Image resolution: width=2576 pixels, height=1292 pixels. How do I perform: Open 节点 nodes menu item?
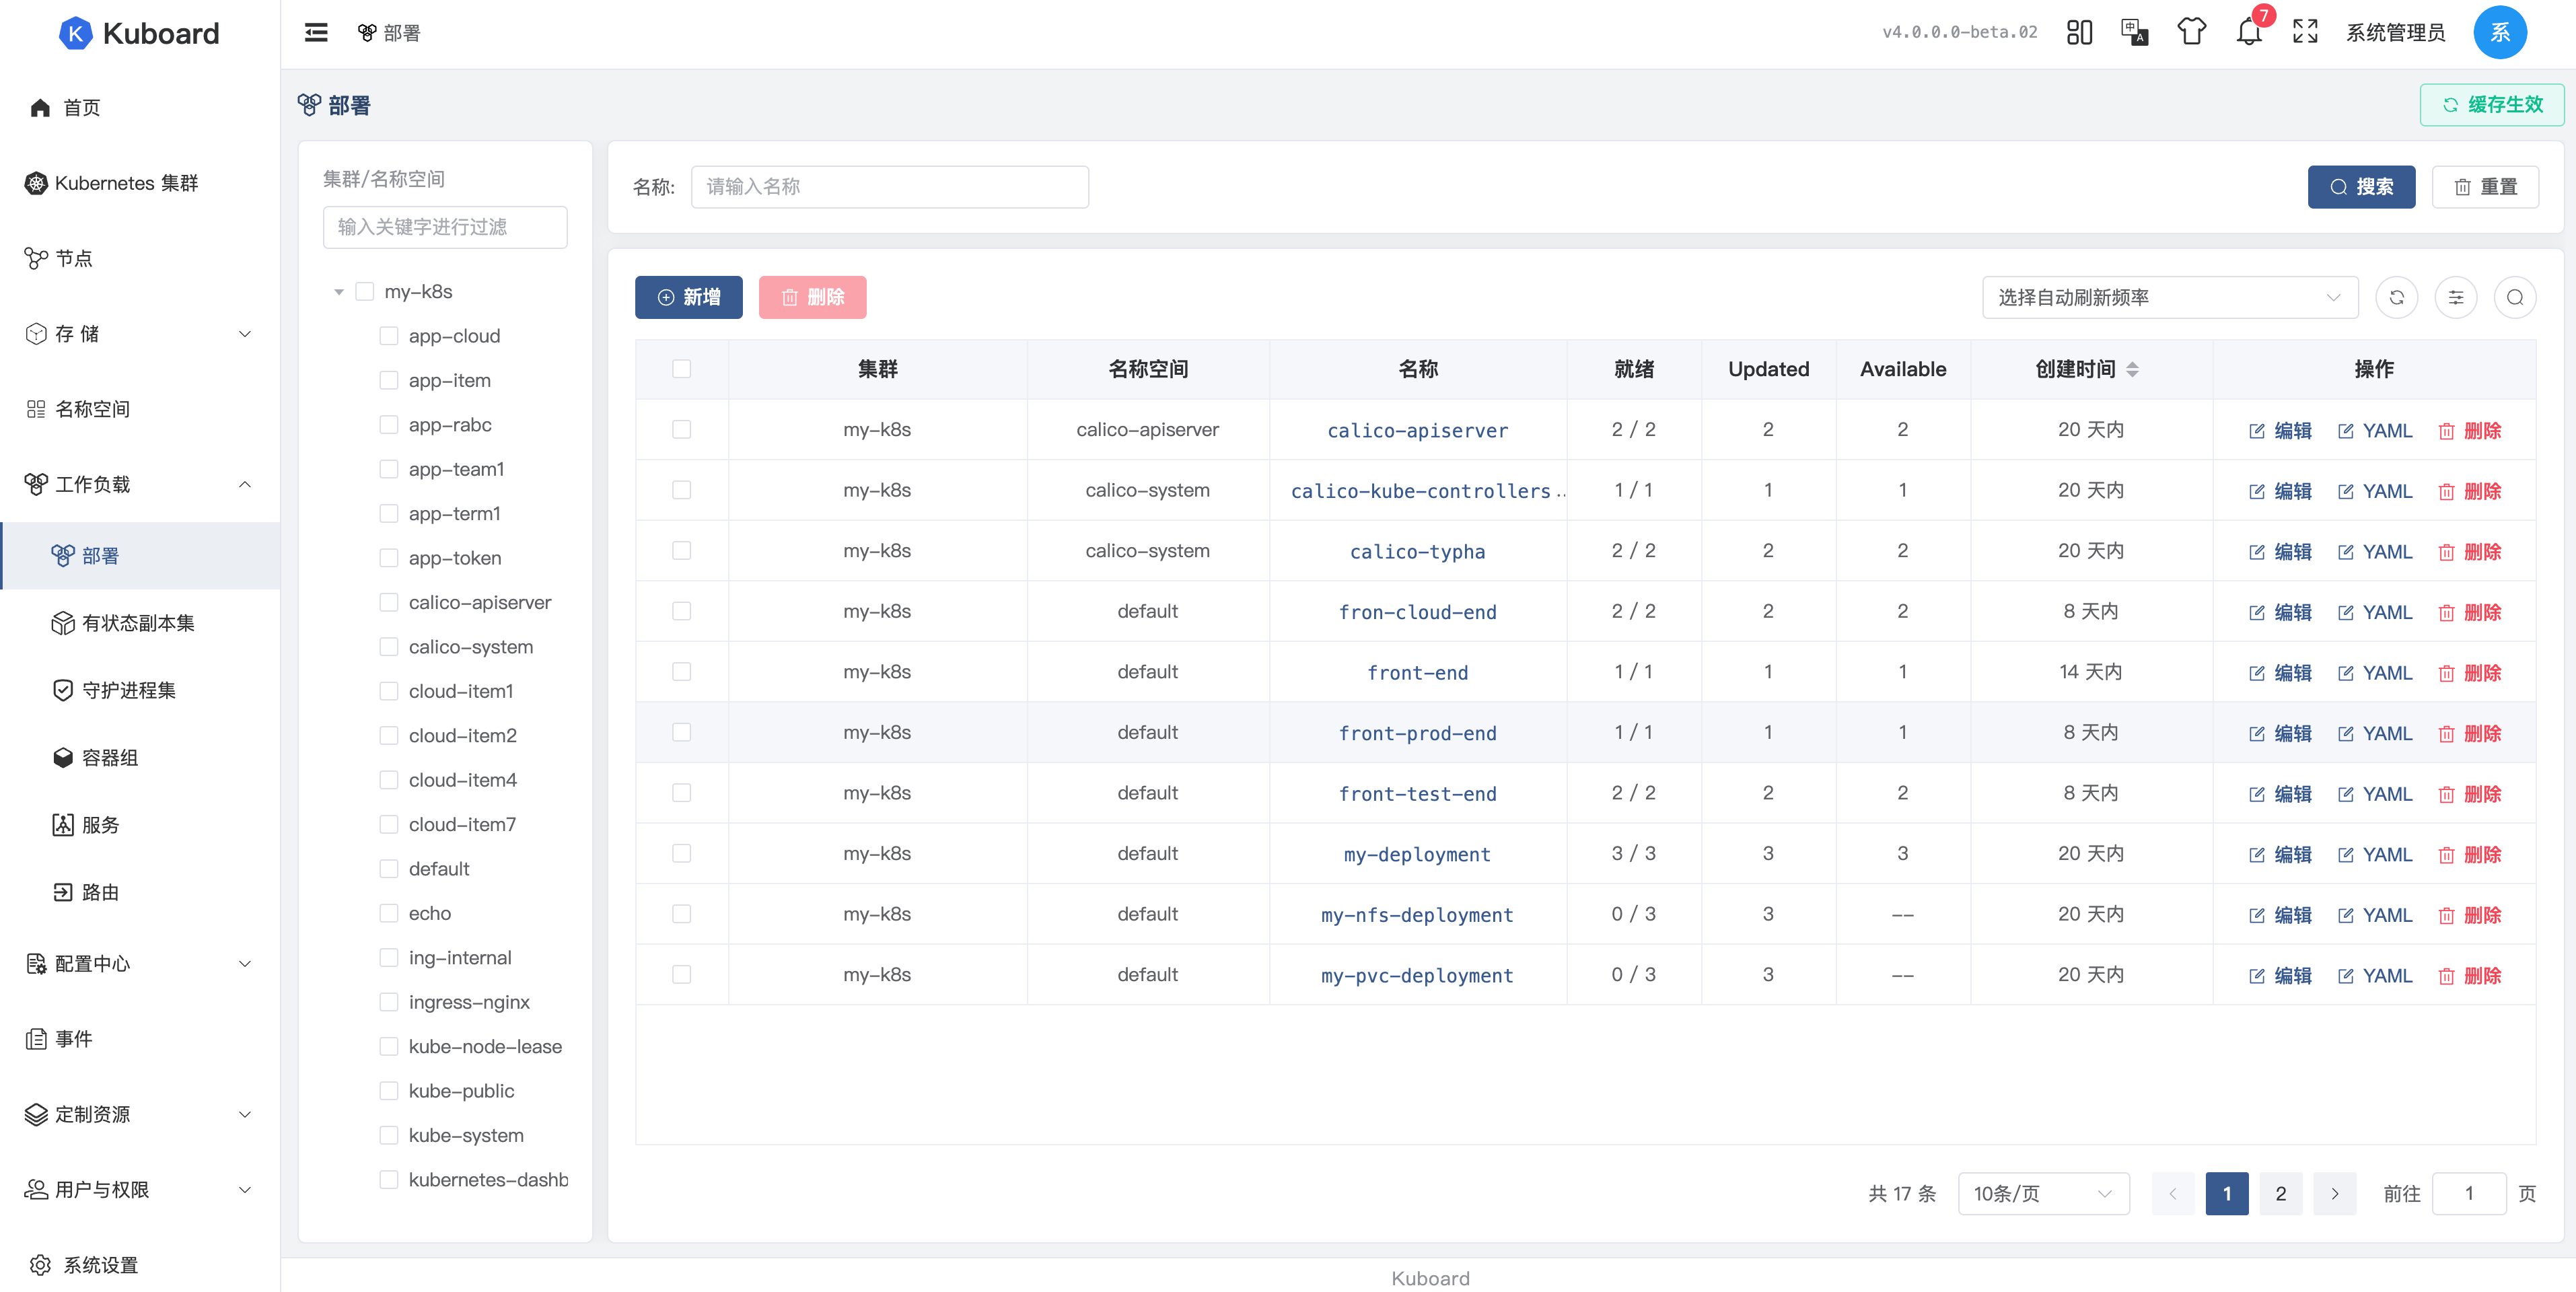click(140, 259)
